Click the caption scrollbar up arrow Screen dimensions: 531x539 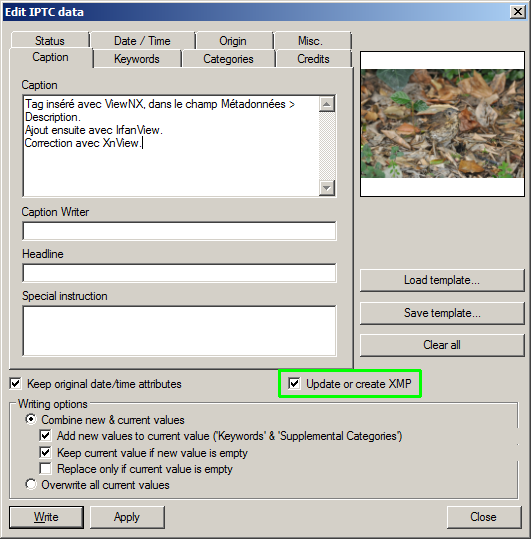[327, 104]
